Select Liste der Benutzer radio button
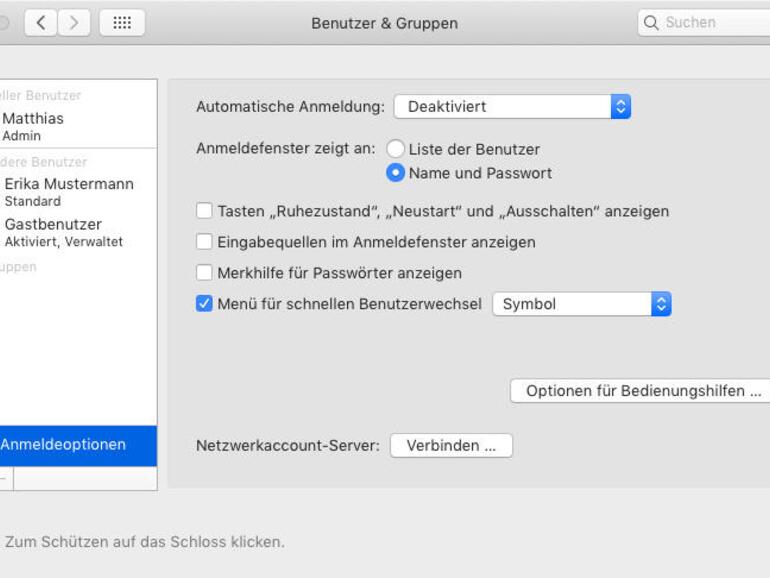The width and height of the screenshot is (770, 578). point(396,149)
